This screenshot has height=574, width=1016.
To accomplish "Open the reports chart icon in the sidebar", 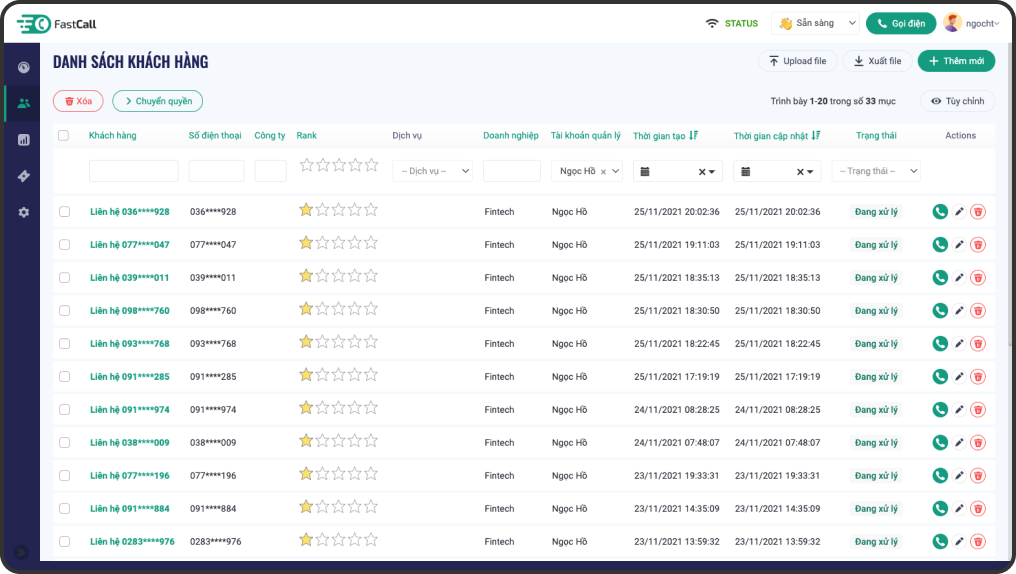I will 23,140.
